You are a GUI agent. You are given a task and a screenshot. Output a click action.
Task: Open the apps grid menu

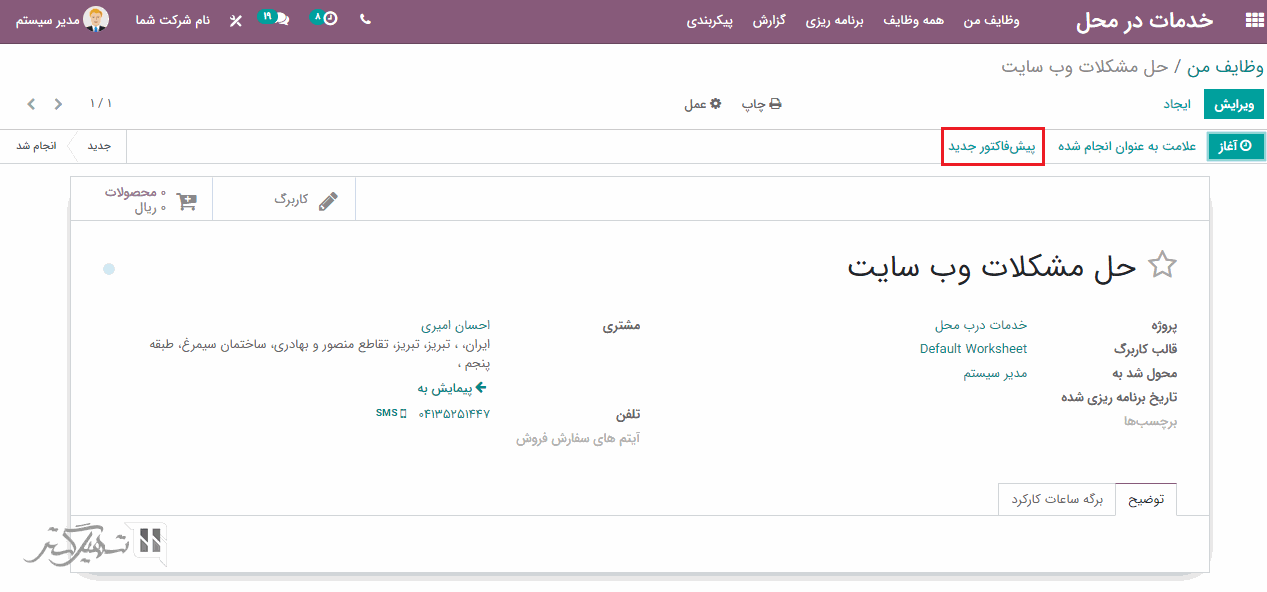tap(1252, 20)
